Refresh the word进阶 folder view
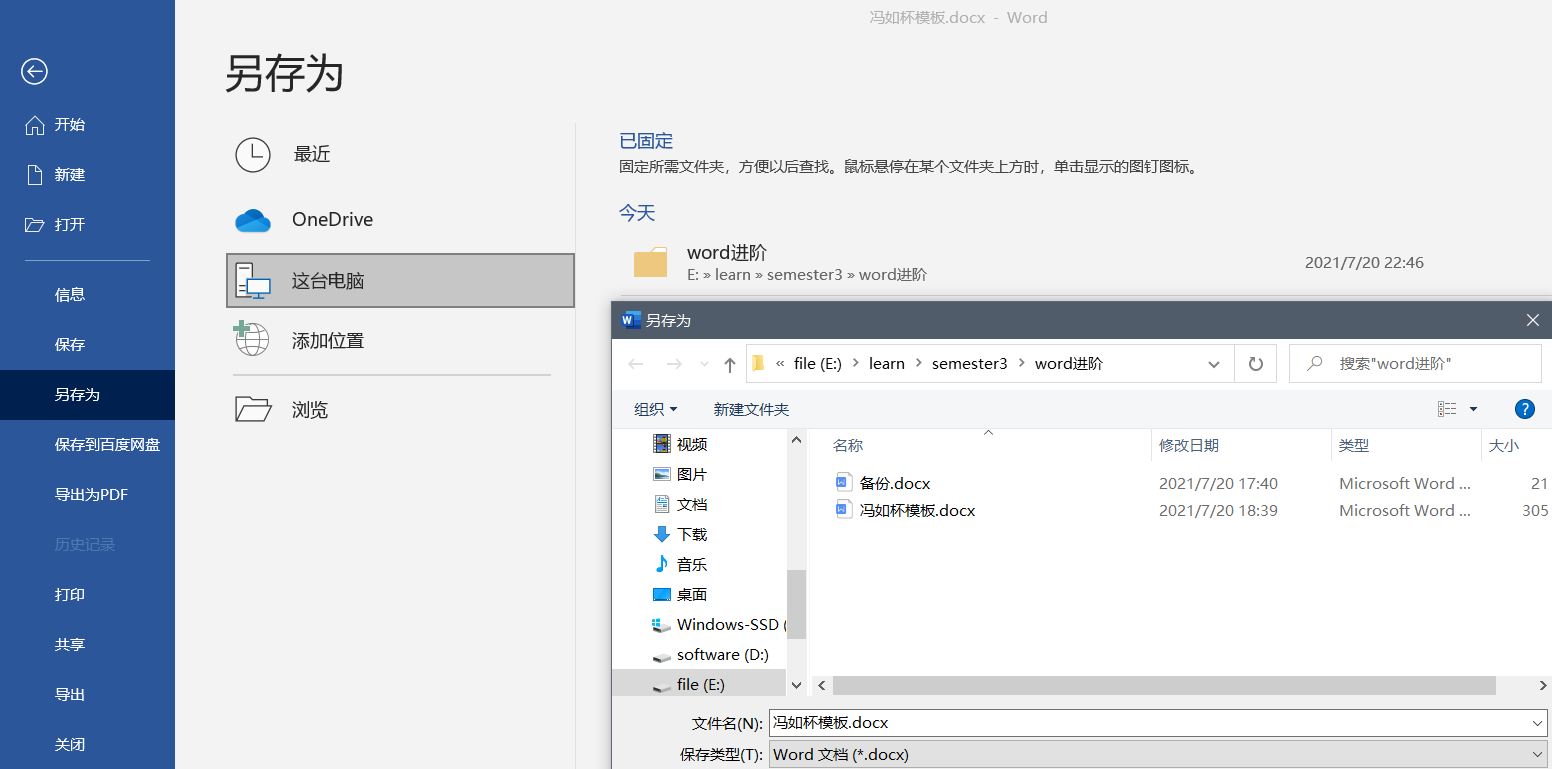This screenshot has width=1552, height=769. (1256, 364)
